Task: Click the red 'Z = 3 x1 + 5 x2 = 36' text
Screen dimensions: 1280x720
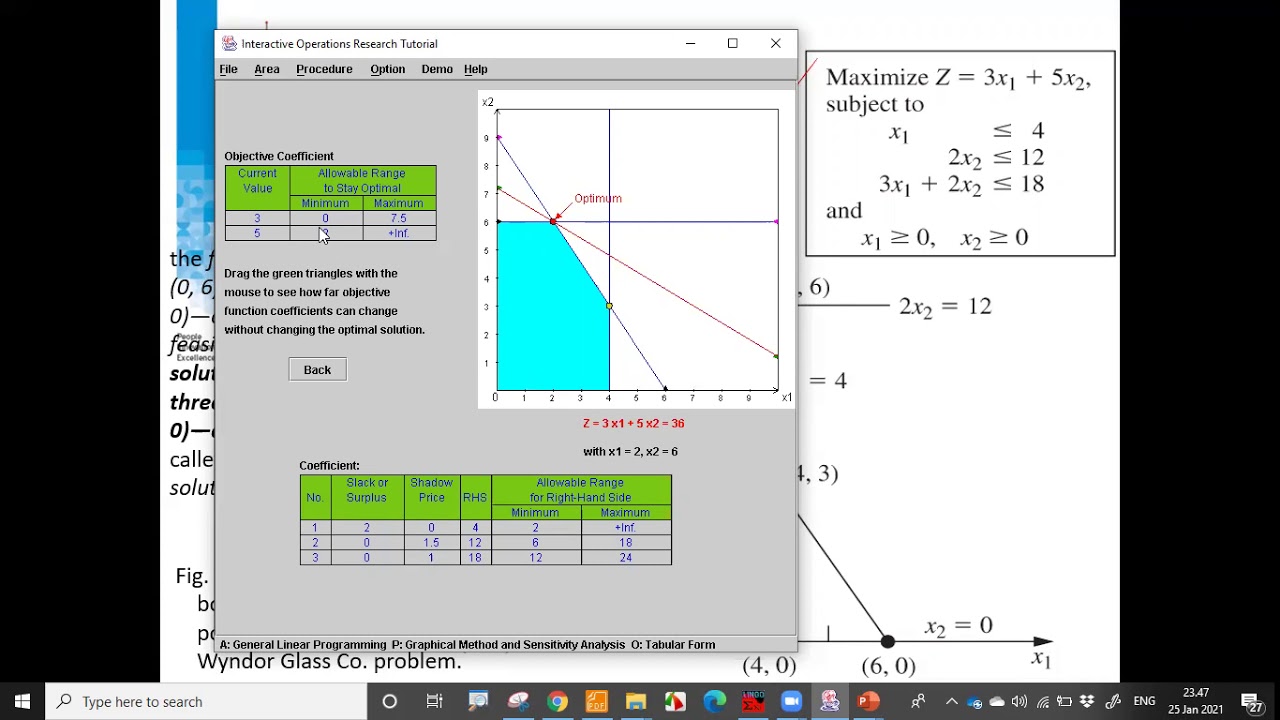Action: tap(633, 423)
